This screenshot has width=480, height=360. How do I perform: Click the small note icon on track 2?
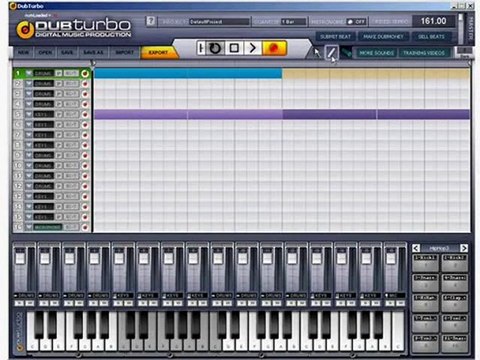tap(59, 84)
